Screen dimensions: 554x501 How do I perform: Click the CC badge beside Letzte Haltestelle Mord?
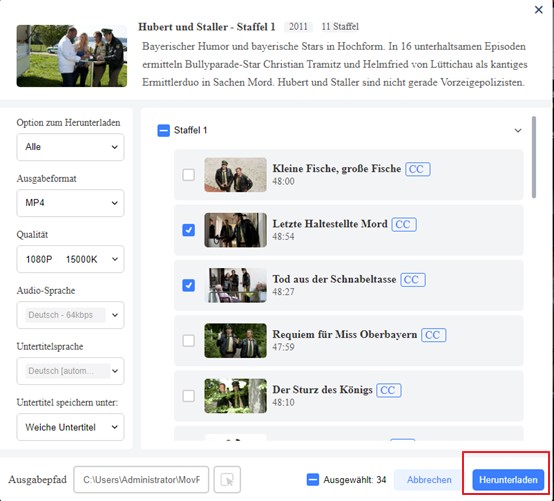point(404,224)
